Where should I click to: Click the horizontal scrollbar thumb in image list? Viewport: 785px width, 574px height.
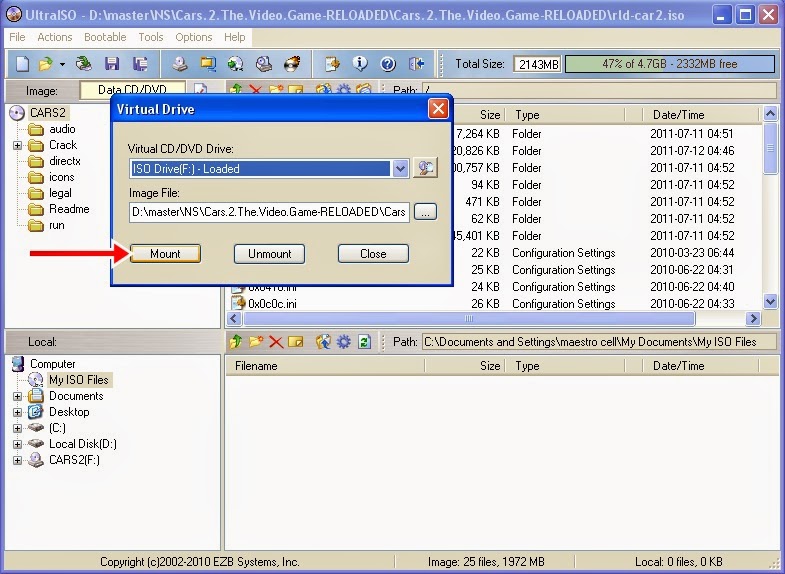pos(469,318)
